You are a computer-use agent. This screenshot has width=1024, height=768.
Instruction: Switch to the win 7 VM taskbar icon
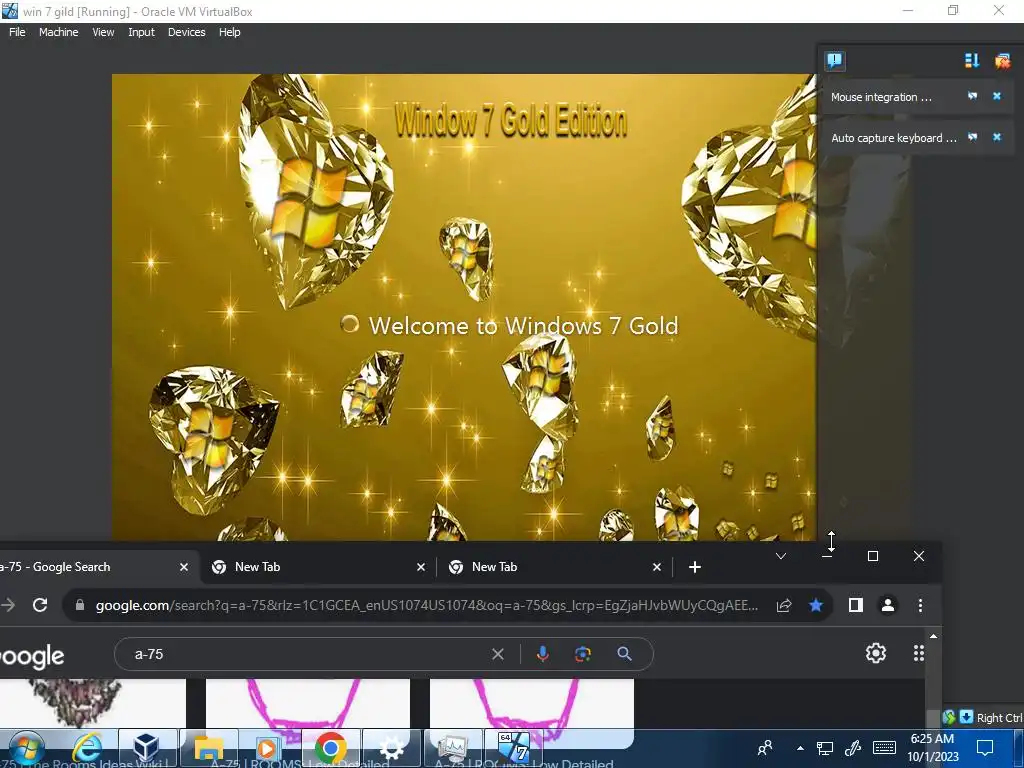pyautogui.click(x=514, y=748)
